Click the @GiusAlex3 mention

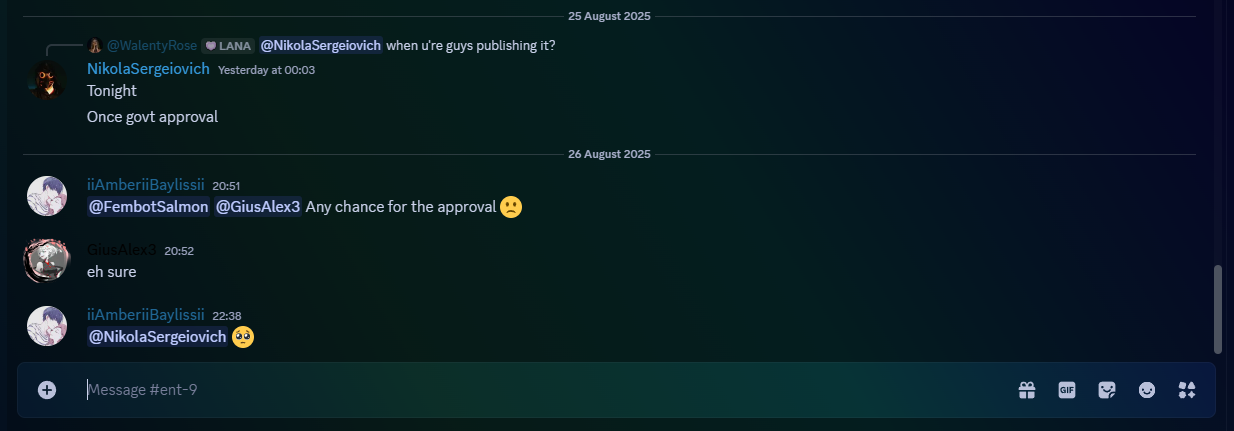[x=258, y=207]
